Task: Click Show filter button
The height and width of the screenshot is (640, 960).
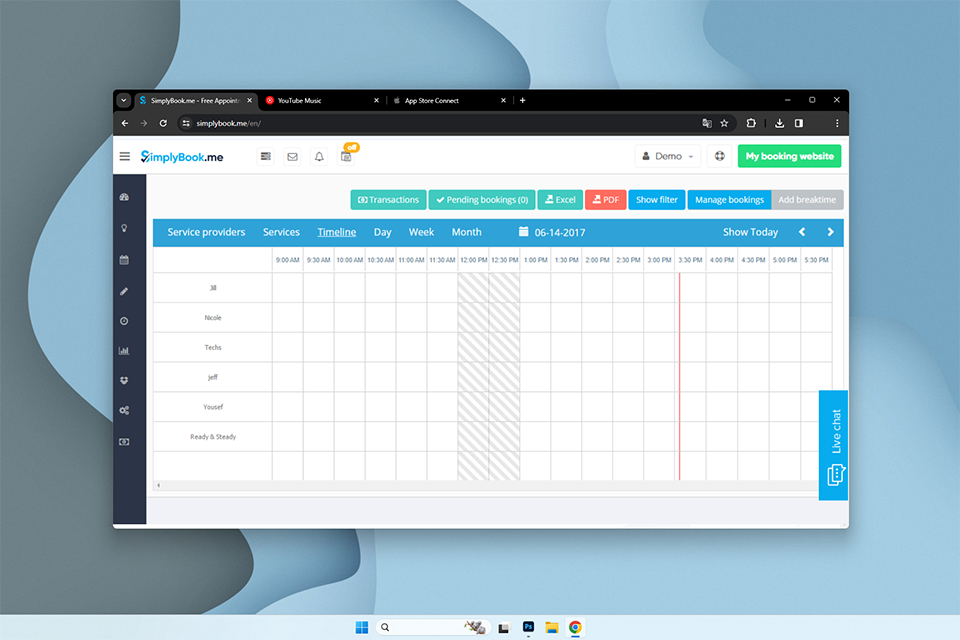Action: 656,200
